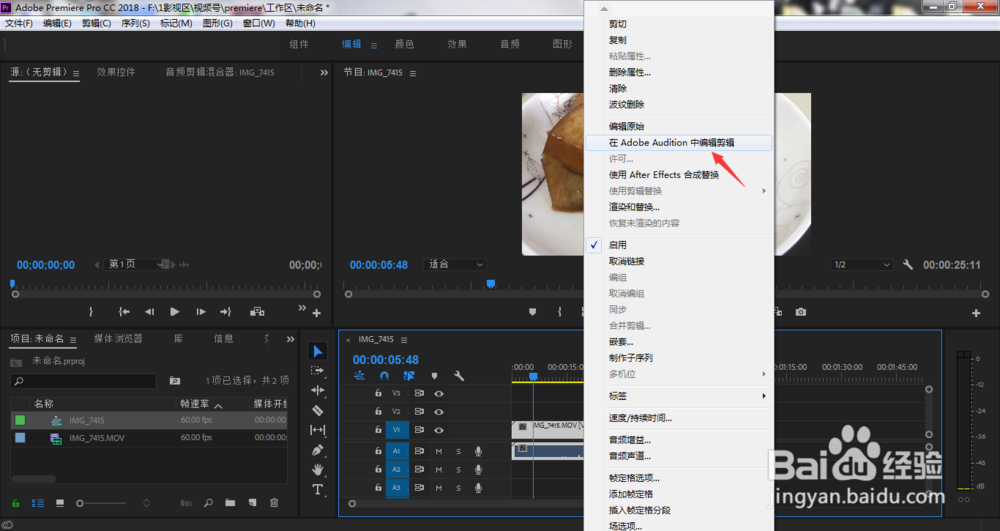1000x531 pixels.
Task: Click new item icon in project panel
Action: 253,503
